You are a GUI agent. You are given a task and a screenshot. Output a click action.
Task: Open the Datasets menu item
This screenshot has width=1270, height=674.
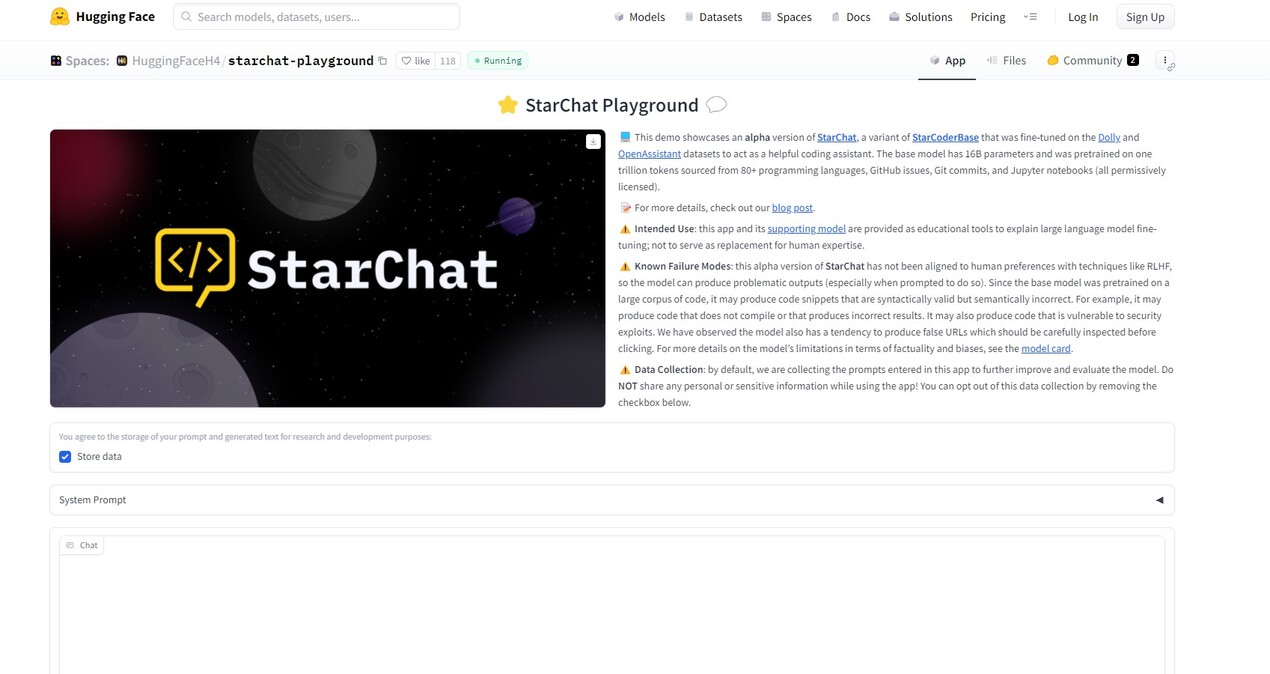[720, 16]
